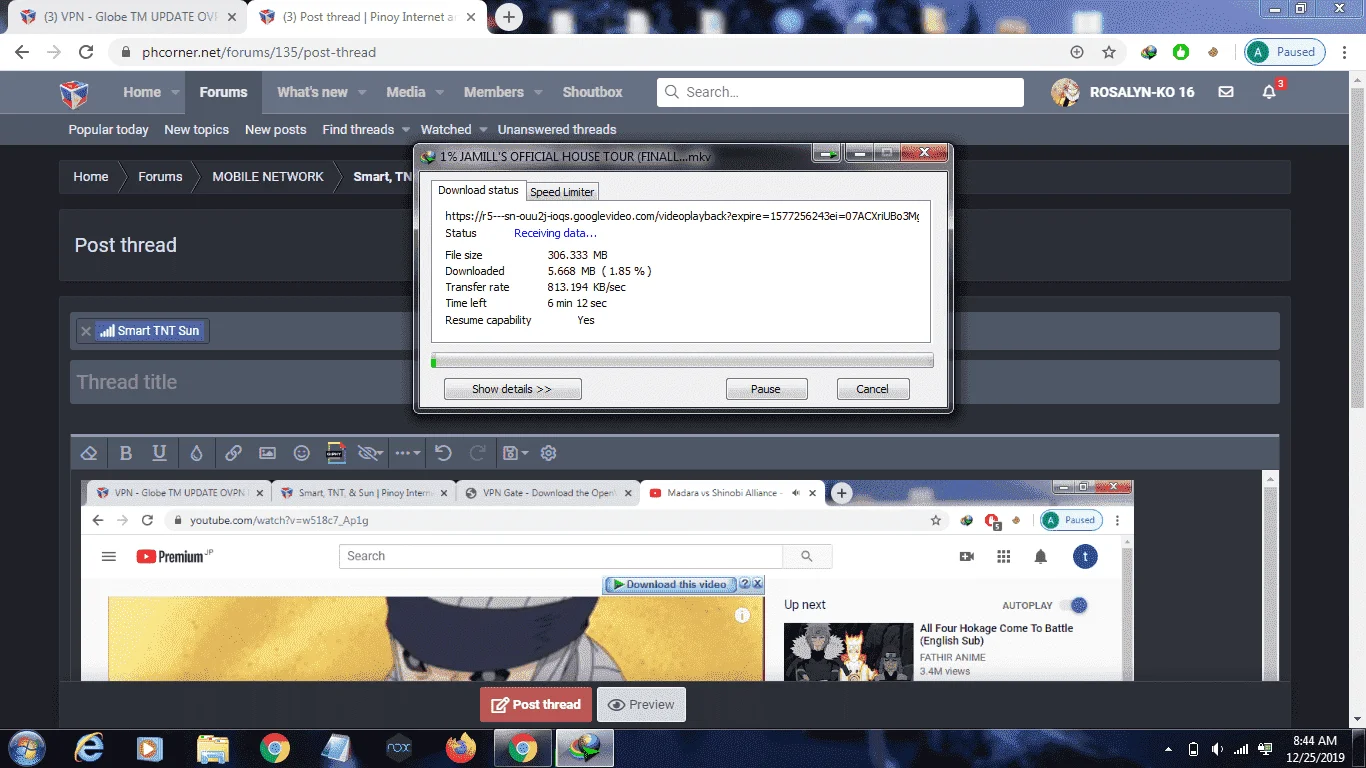Cancel the IDM download

(872, 389)
